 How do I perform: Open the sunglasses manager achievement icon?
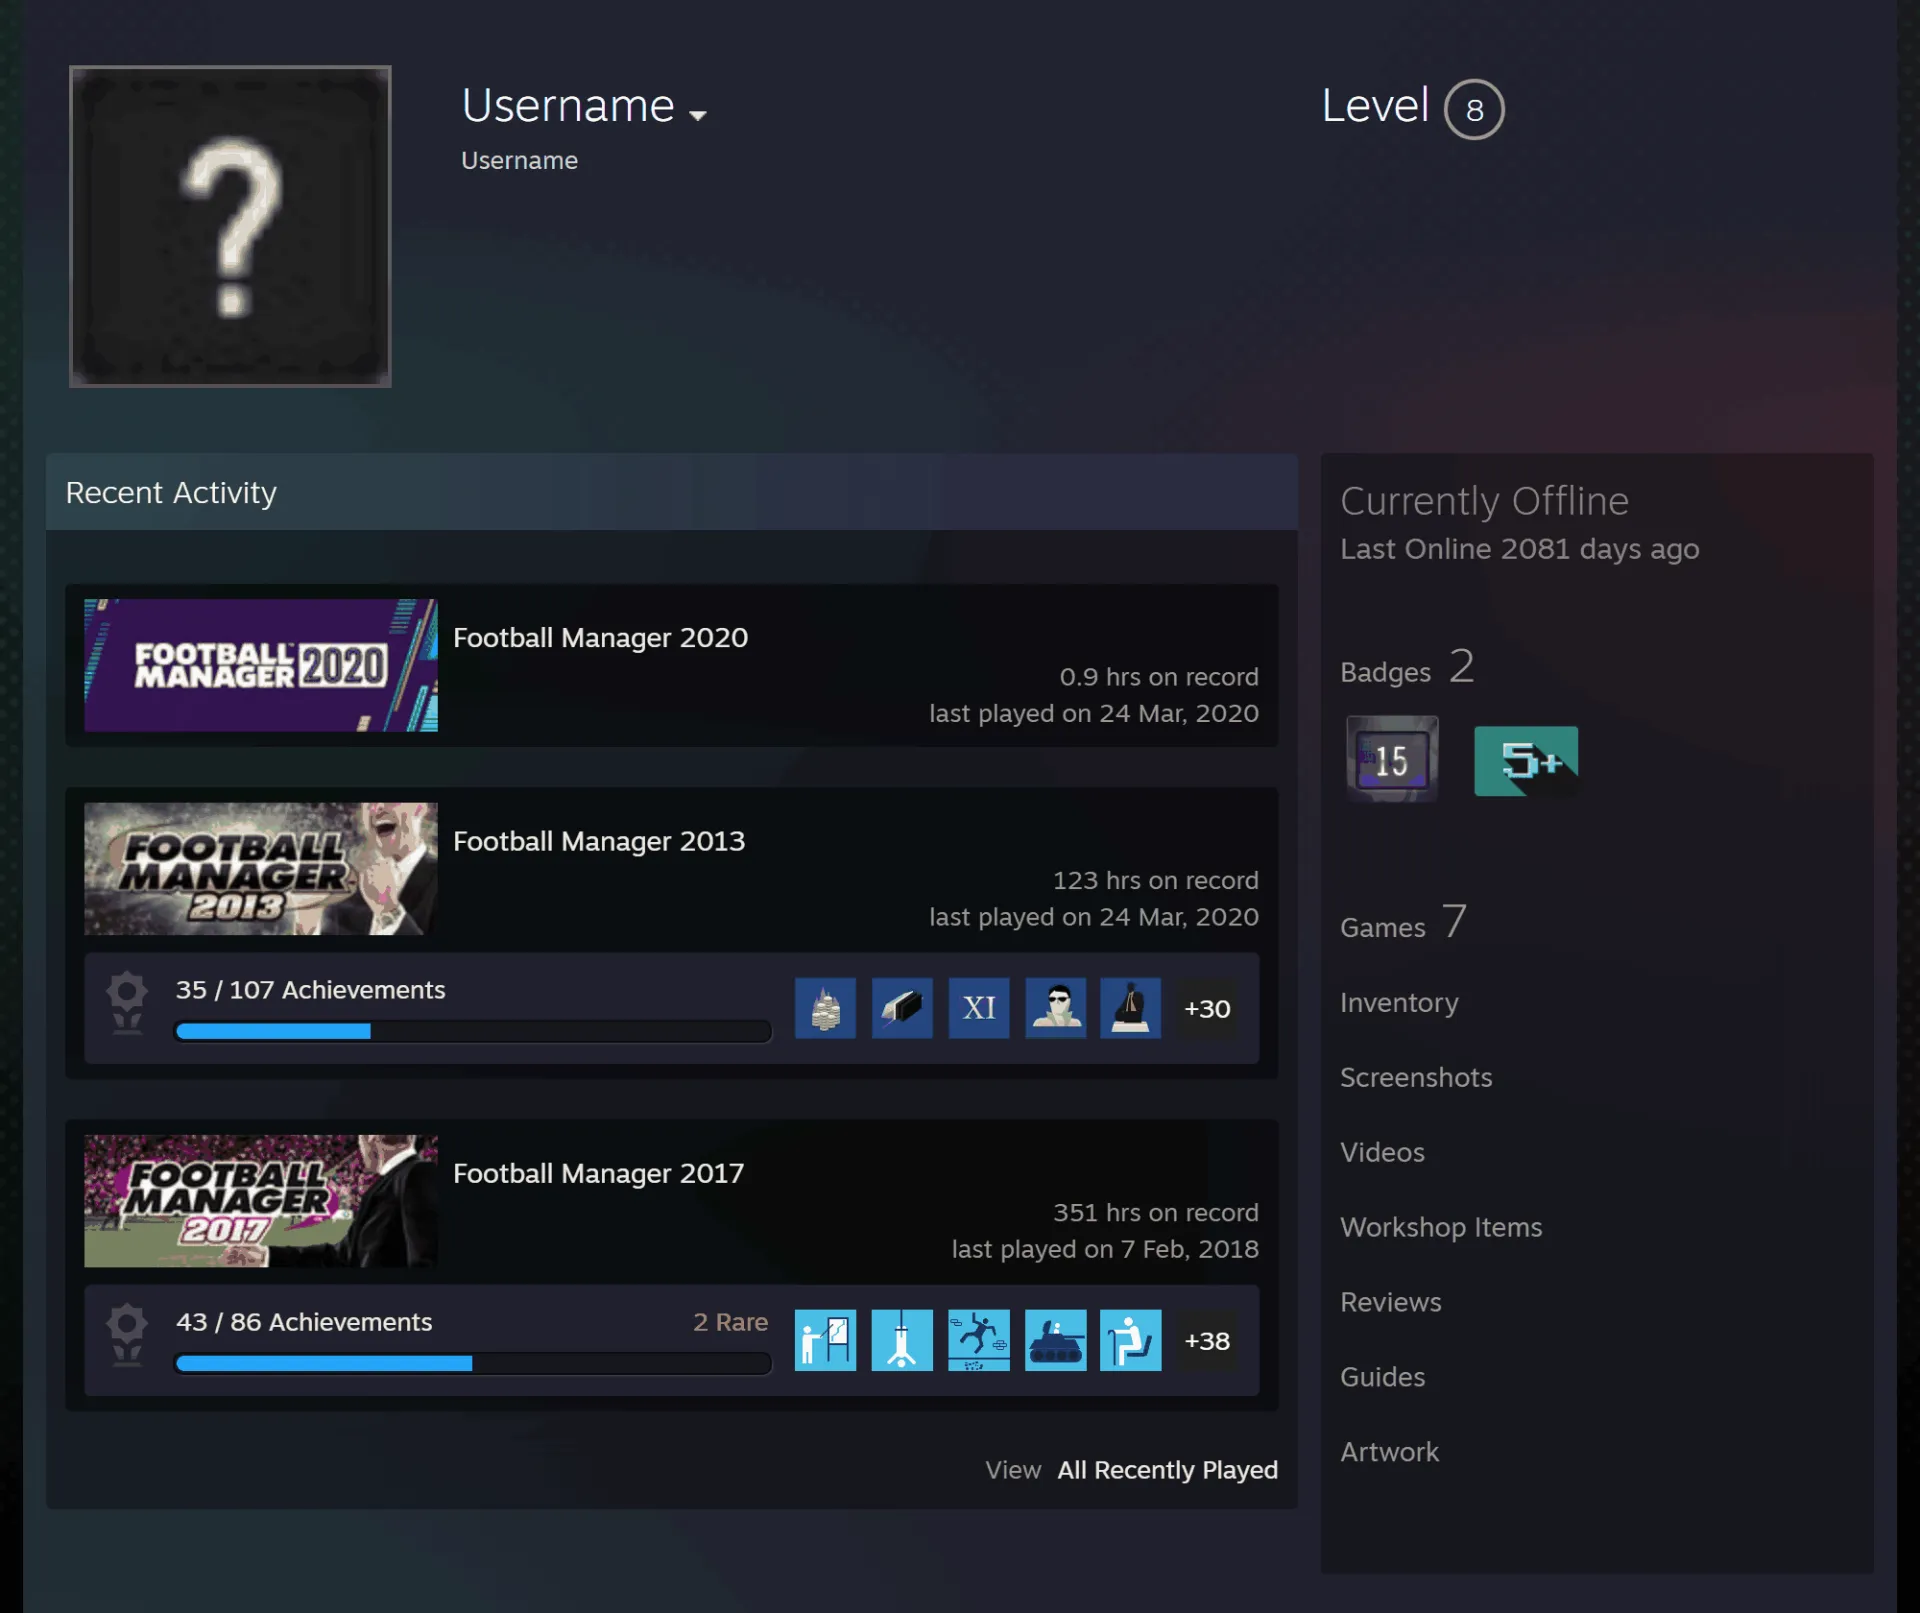(1056, 1008)
